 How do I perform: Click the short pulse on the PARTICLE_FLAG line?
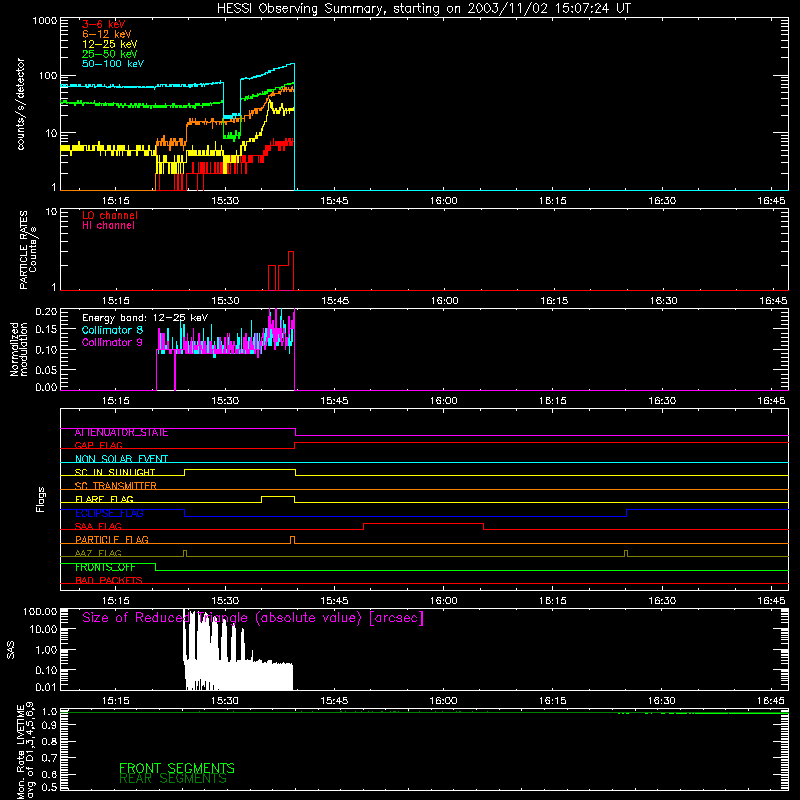(x=292, y=540)
